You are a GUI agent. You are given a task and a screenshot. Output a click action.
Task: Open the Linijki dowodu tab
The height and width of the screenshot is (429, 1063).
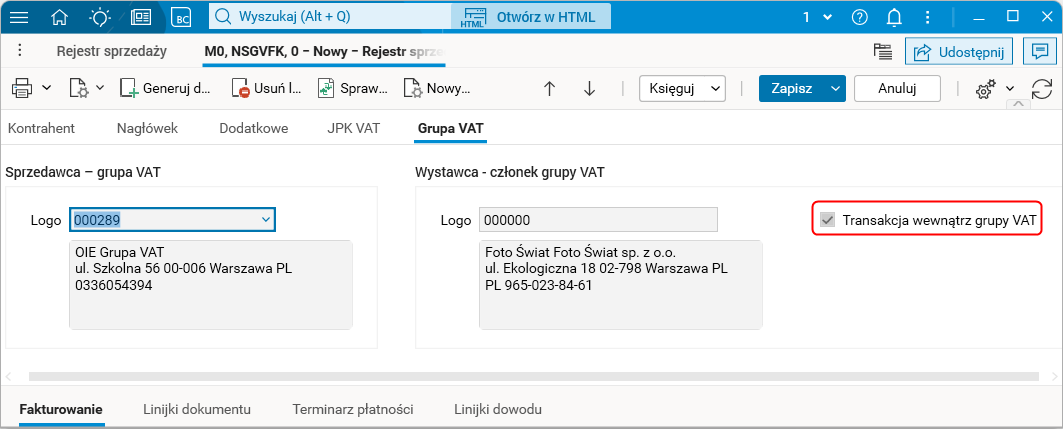[498, 409]
